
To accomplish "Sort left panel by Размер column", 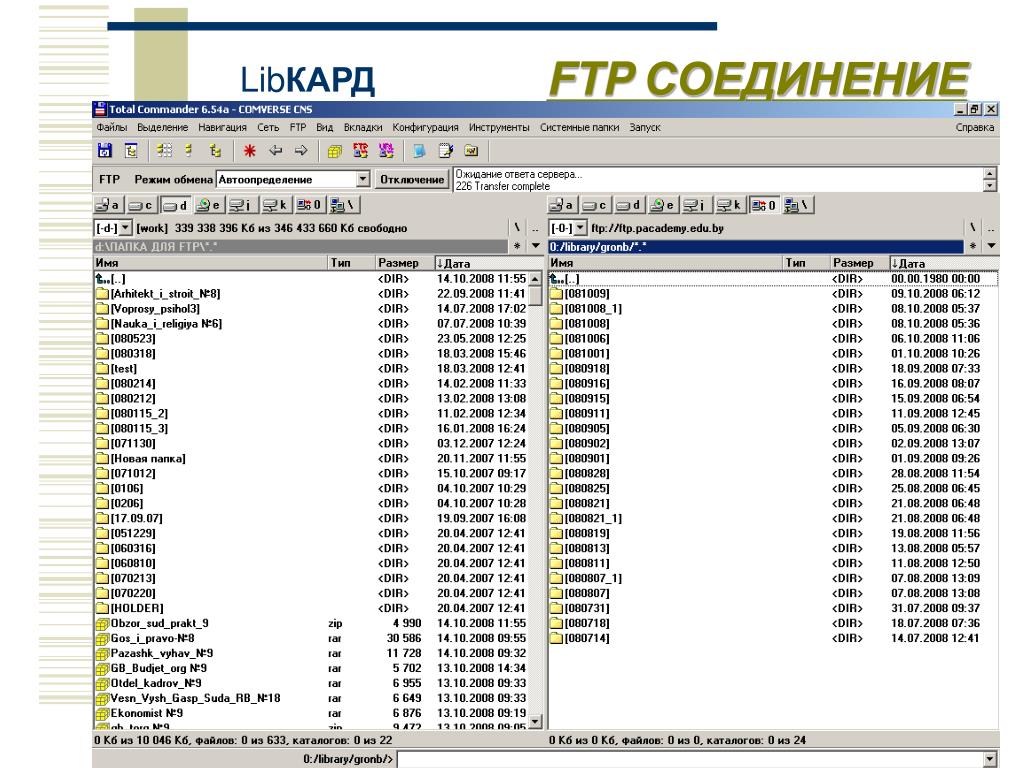I will click(x=404, y=263).
